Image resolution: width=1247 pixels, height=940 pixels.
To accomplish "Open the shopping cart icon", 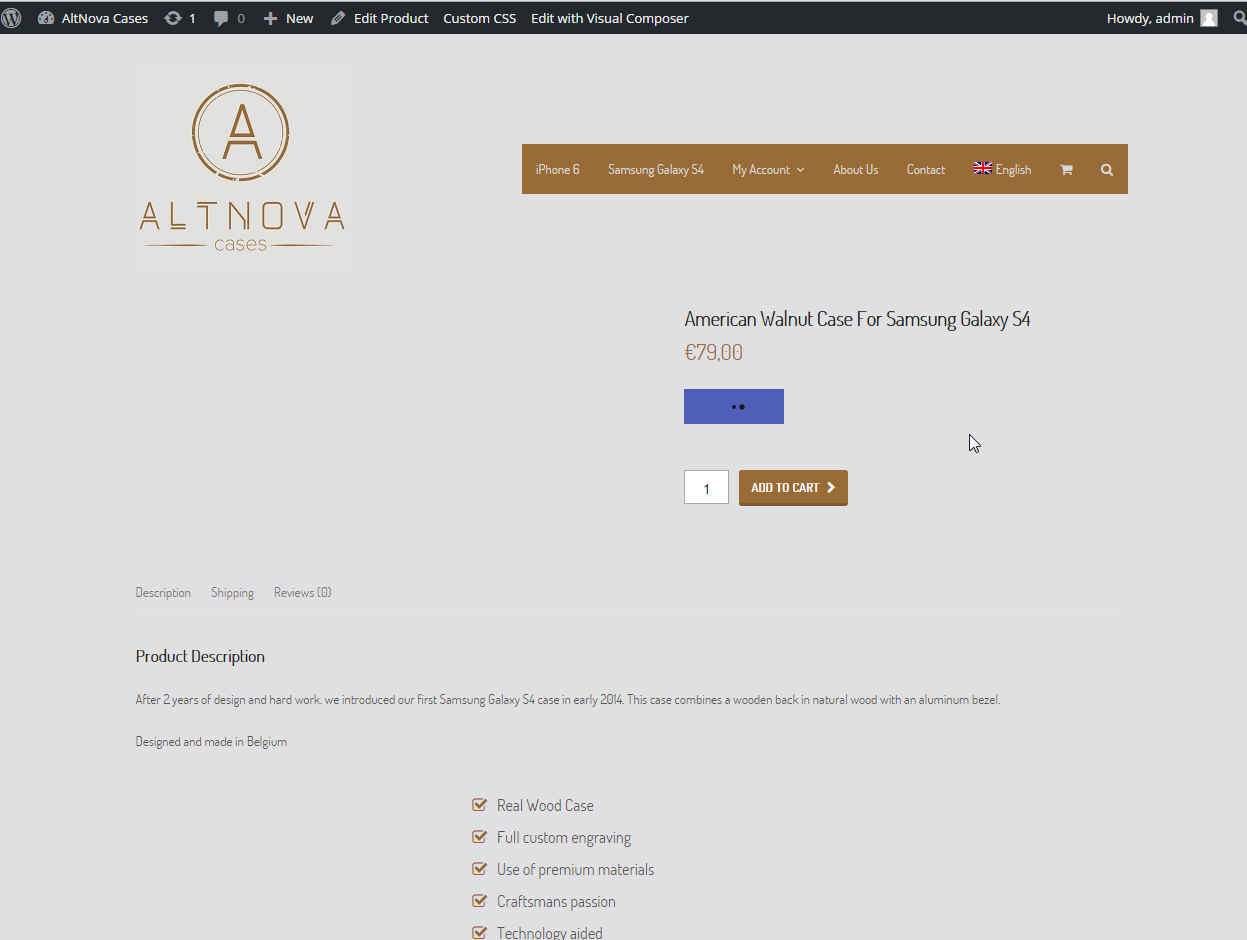I will tap(1066, 169).
